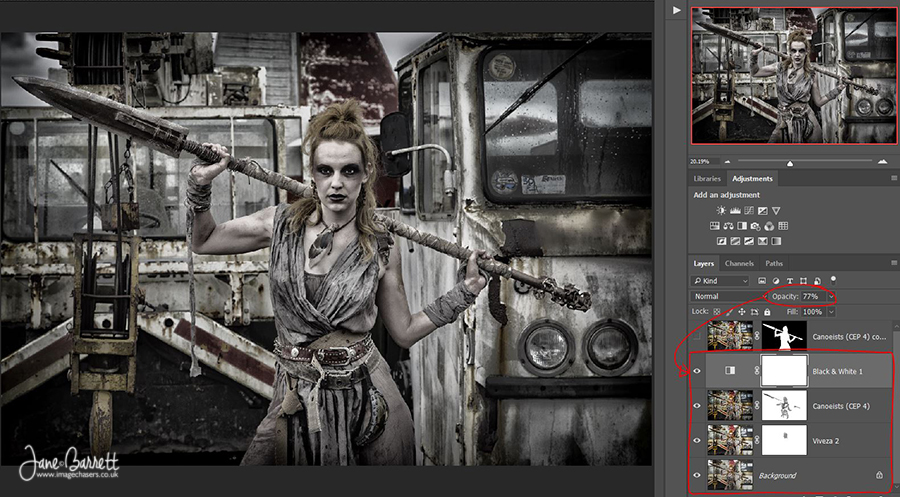
Task: Add a Photo Filter adjustment
Action: (x=755, y=226)
